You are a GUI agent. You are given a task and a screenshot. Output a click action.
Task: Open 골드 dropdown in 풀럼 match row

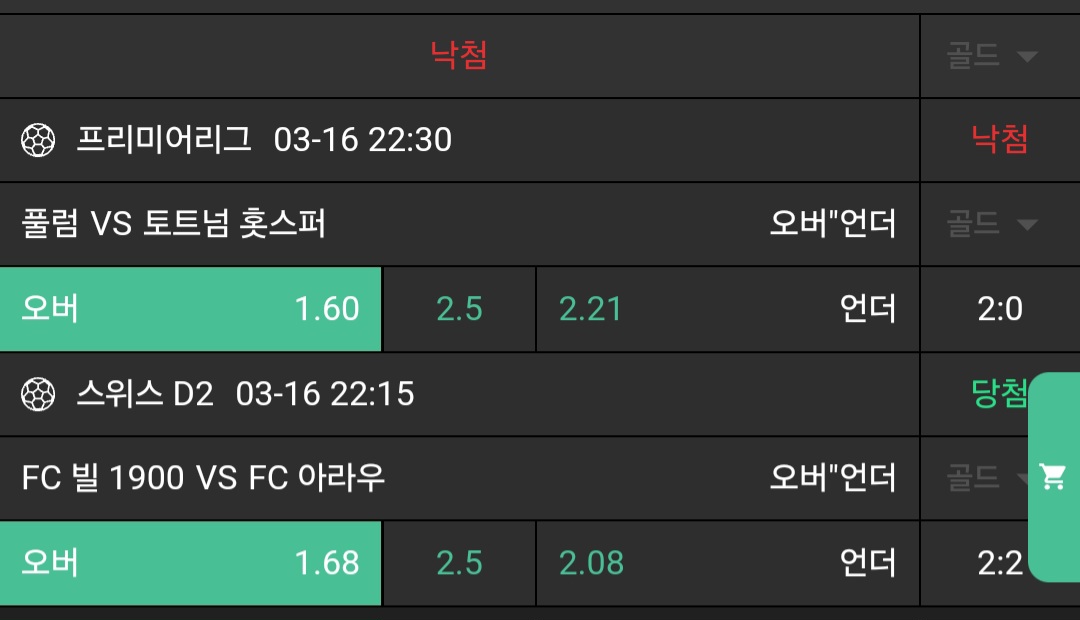point(992,224)
